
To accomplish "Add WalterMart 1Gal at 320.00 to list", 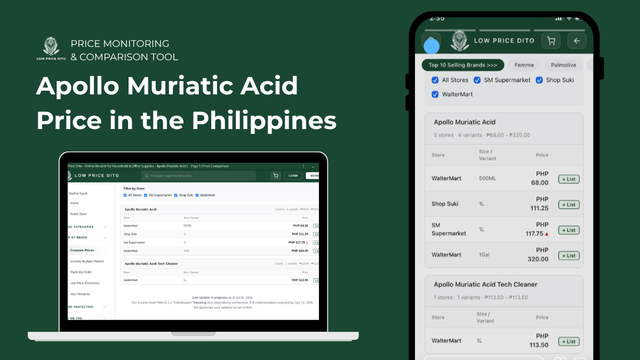I will pos(569,256).
